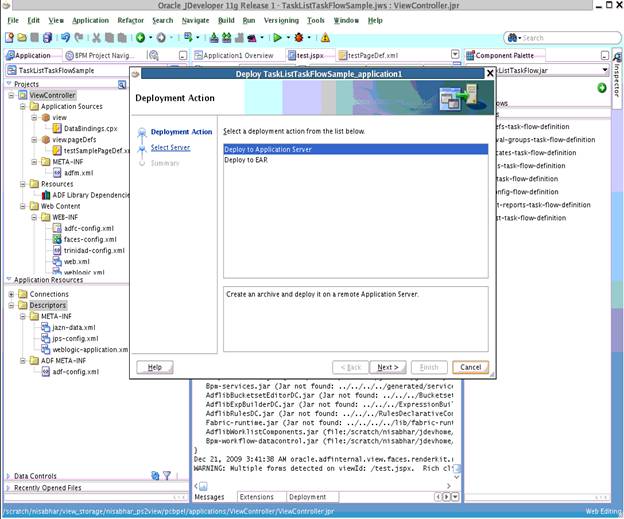Click the jazn-data.xml file icon
Screen dimensions: 624x519
coord(46,327)
